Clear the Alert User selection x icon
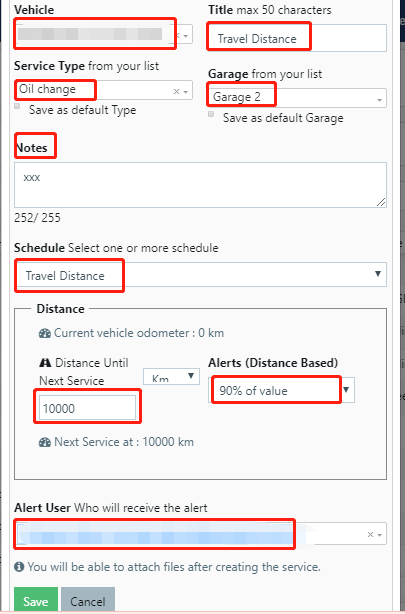 370,534
